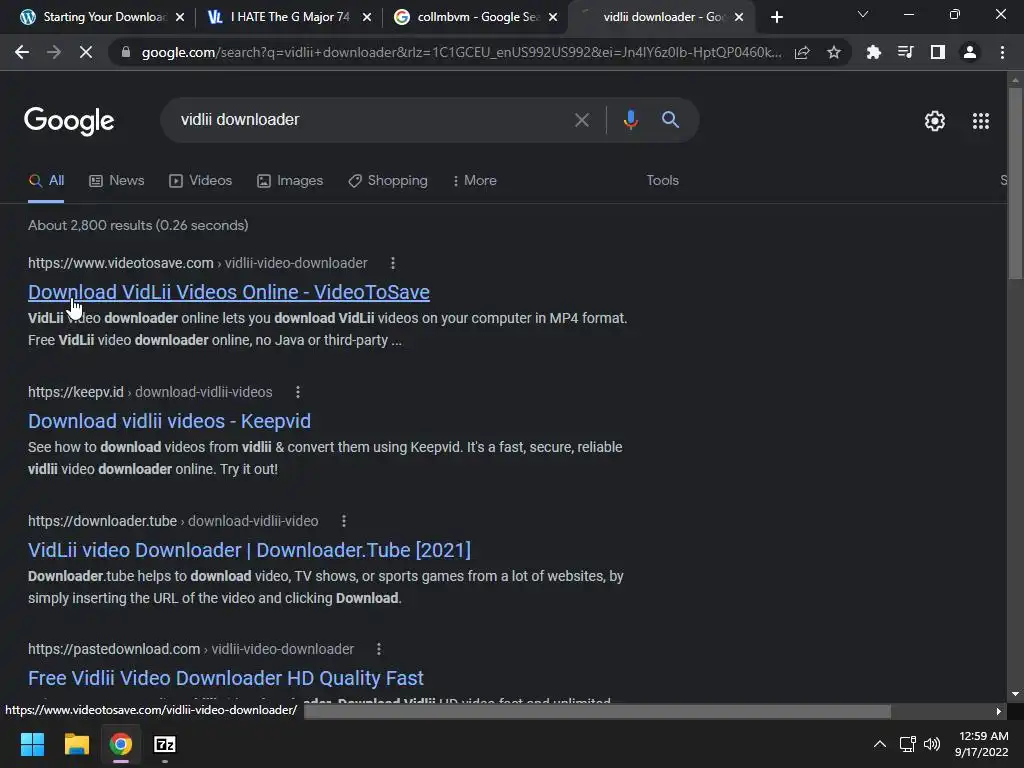Select the All results tab
This screenshot has width=1024, height=768.
tap(46, 180)
